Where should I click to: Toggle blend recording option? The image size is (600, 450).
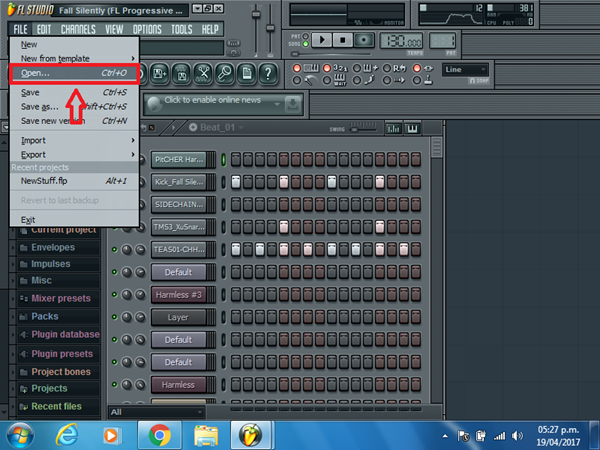pyautogui.click(x=357, y=68)
